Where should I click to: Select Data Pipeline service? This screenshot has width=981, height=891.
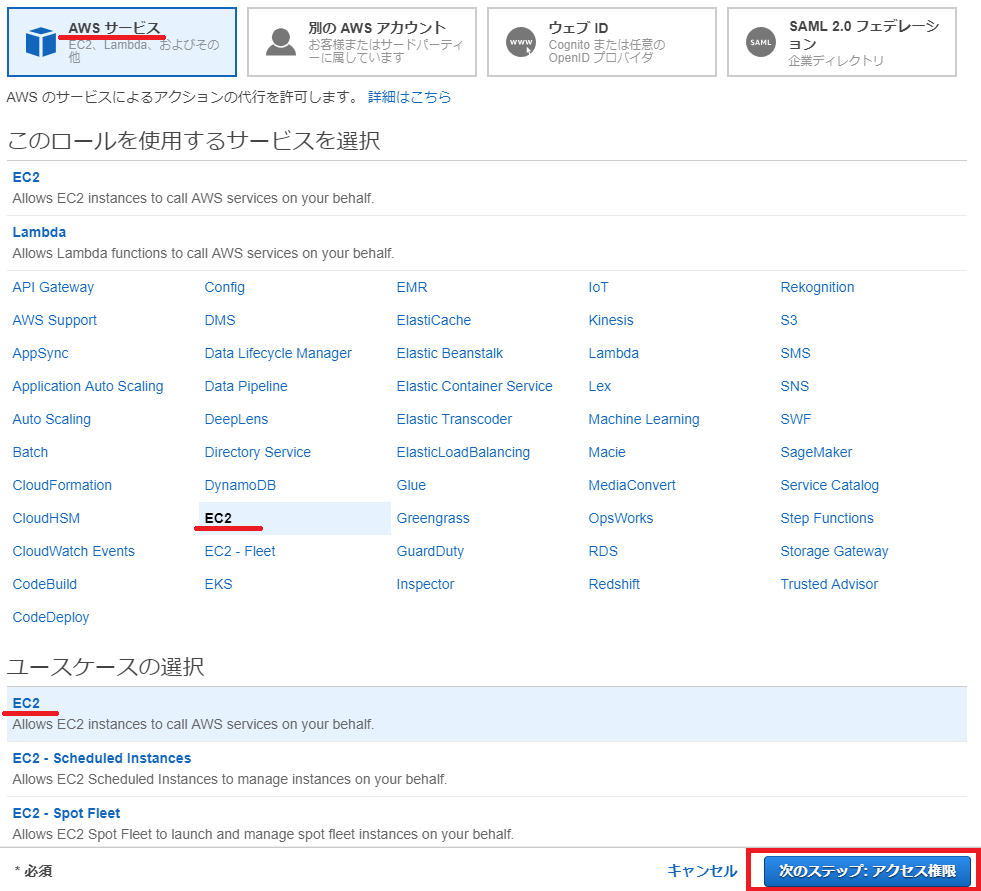click(x=246, y=386)
